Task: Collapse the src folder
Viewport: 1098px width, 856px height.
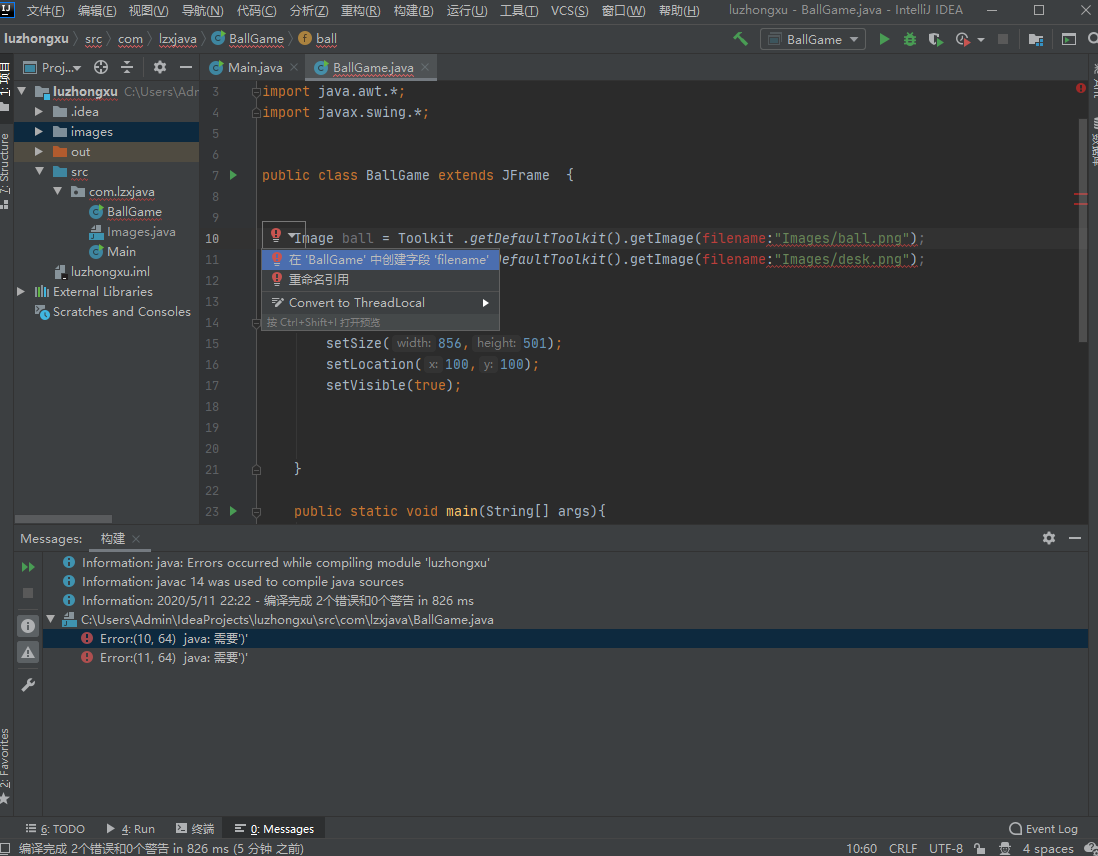Action: click(39, 172)
